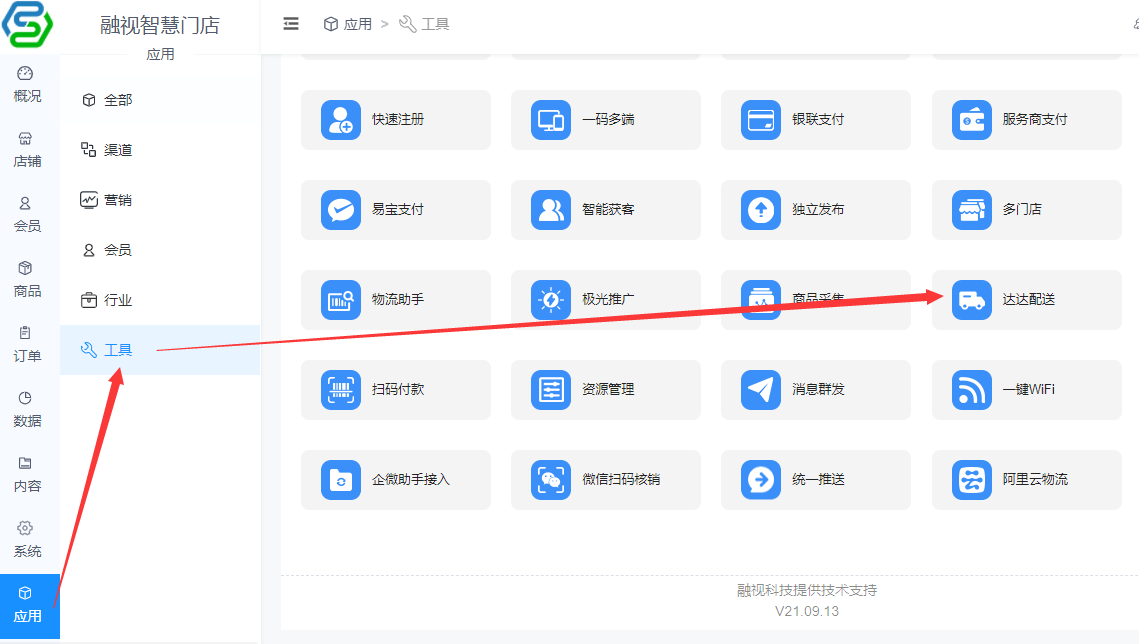
Task: Go to 系统 in main sidebar
Action: [x=27, y=540]
